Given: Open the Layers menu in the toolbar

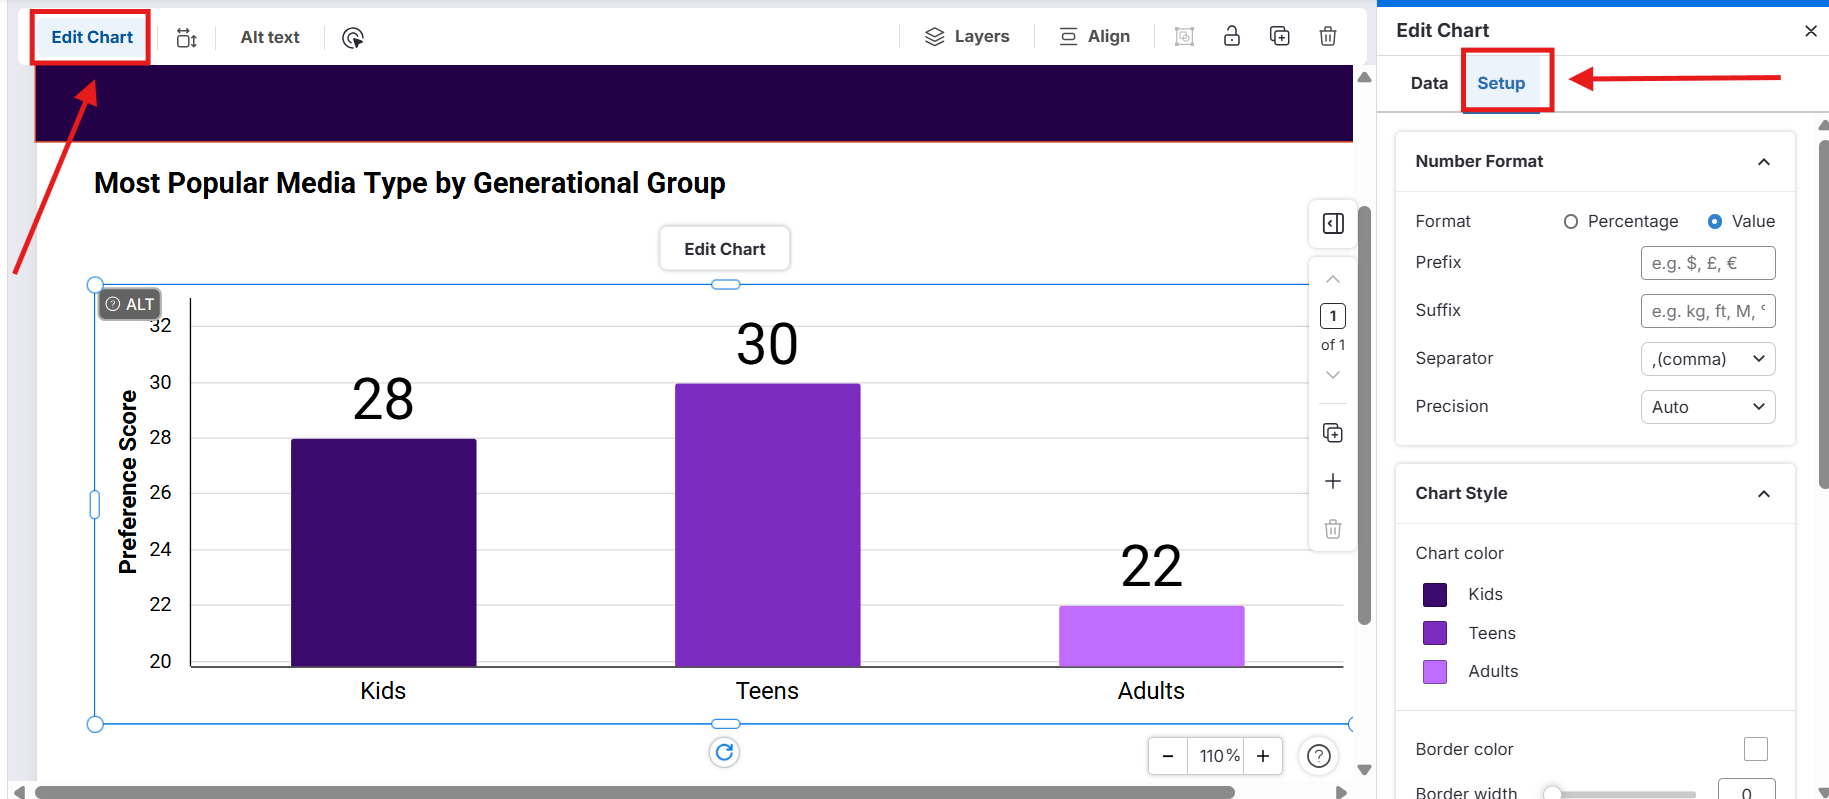Looking at the screenshot, I should pos(967,37).
